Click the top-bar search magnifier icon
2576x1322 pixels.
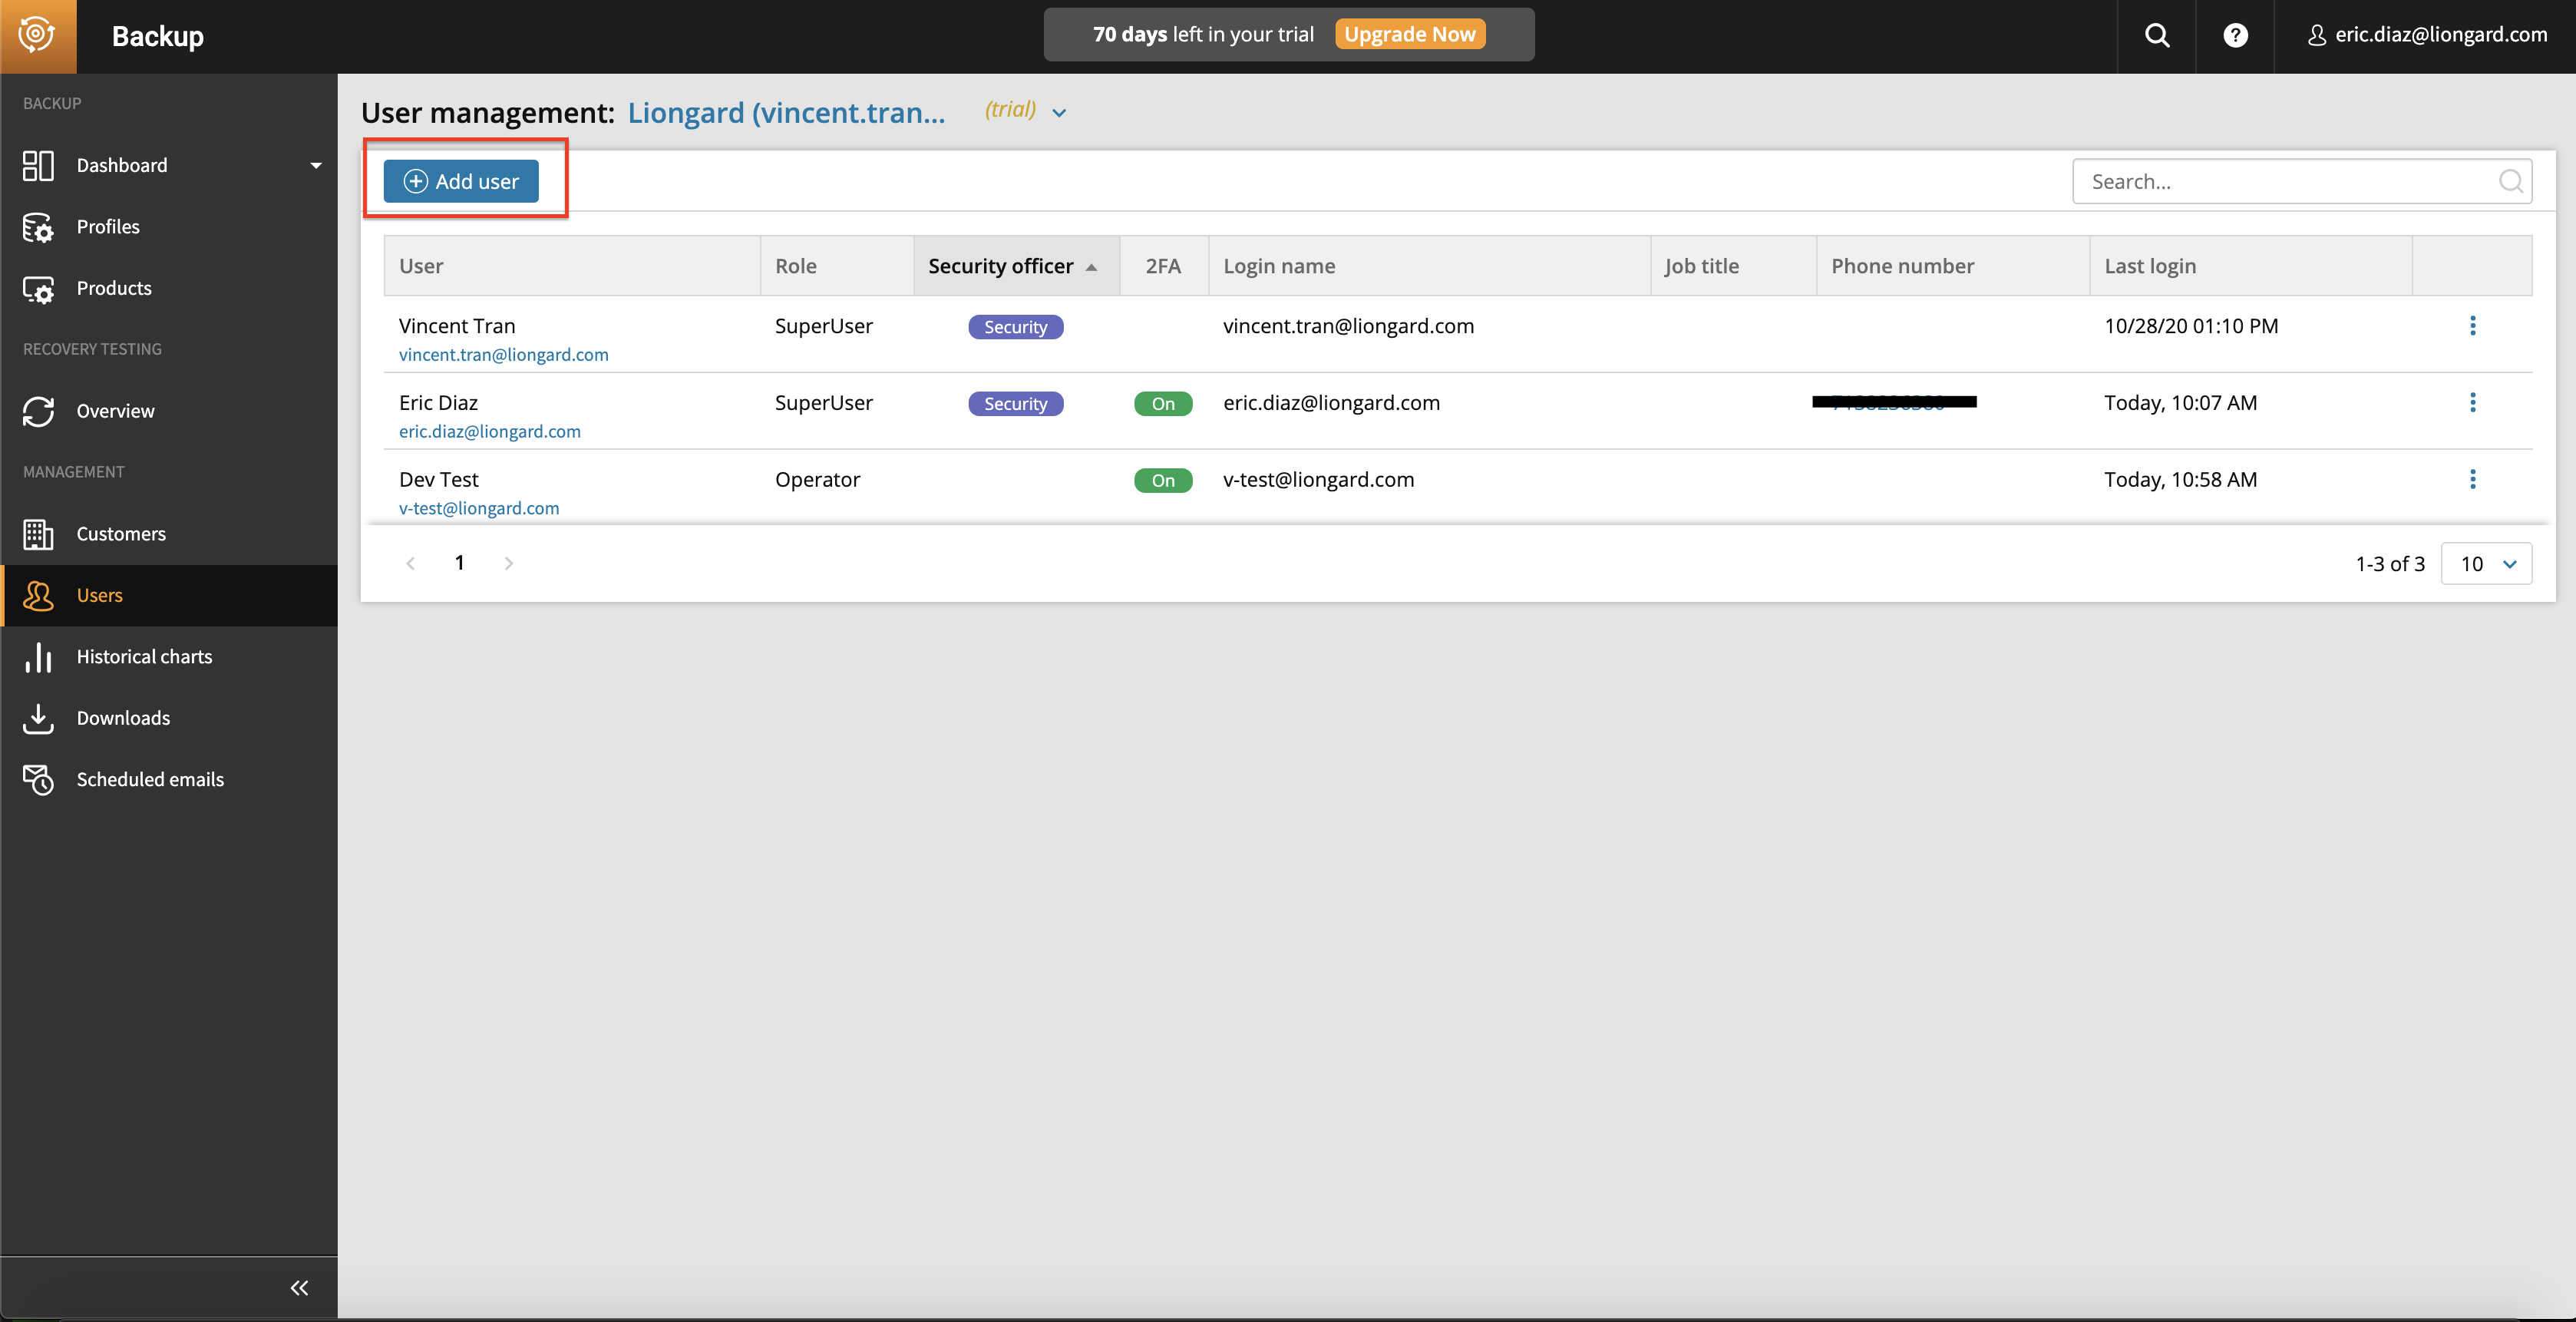[2157, 36]
